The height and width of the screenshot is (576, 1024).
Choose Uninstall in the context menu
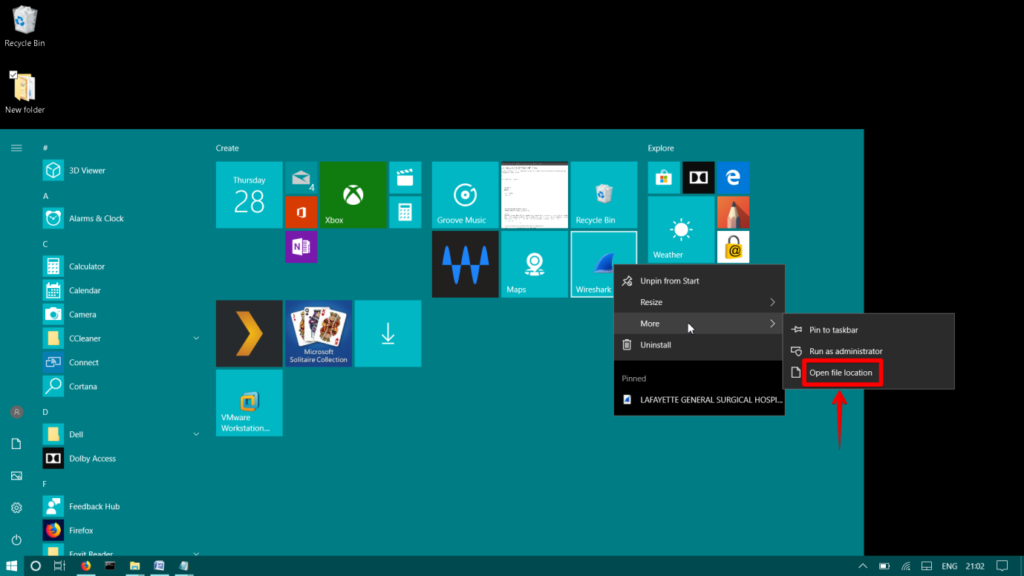pyautogui.click(x=699, y=345)
